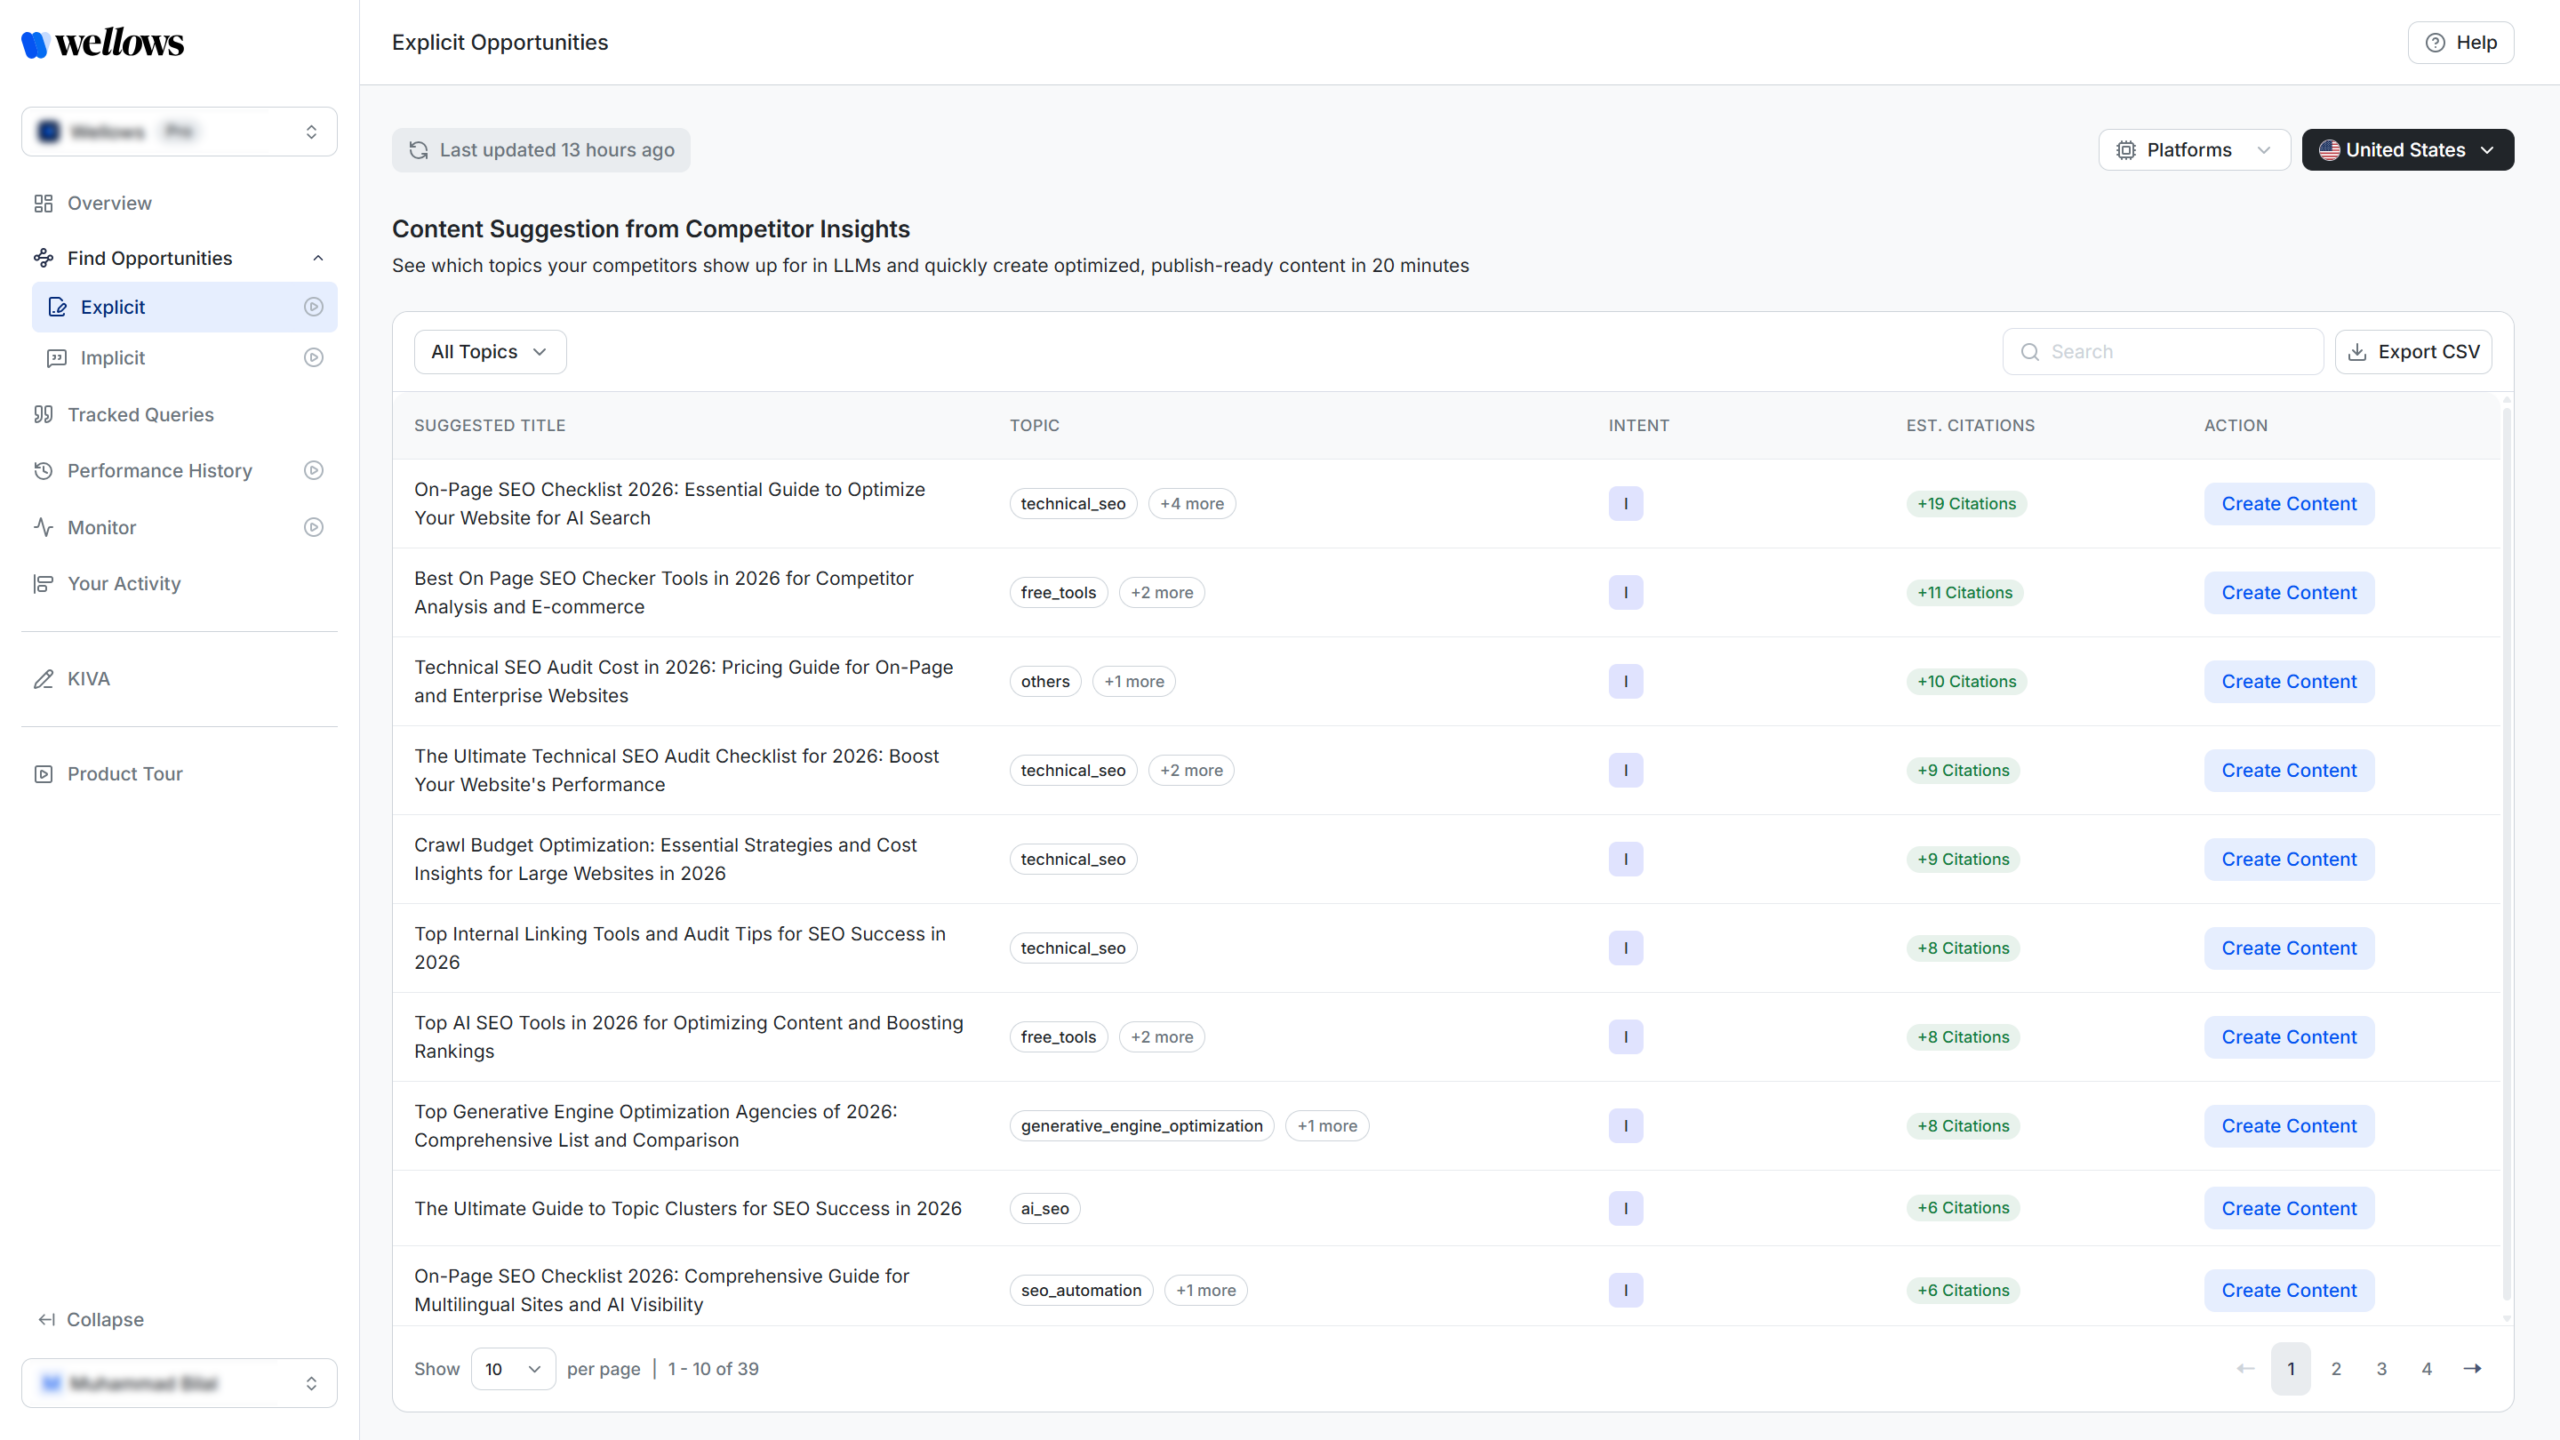Open KIVA from the sidebar

point(88,679)
